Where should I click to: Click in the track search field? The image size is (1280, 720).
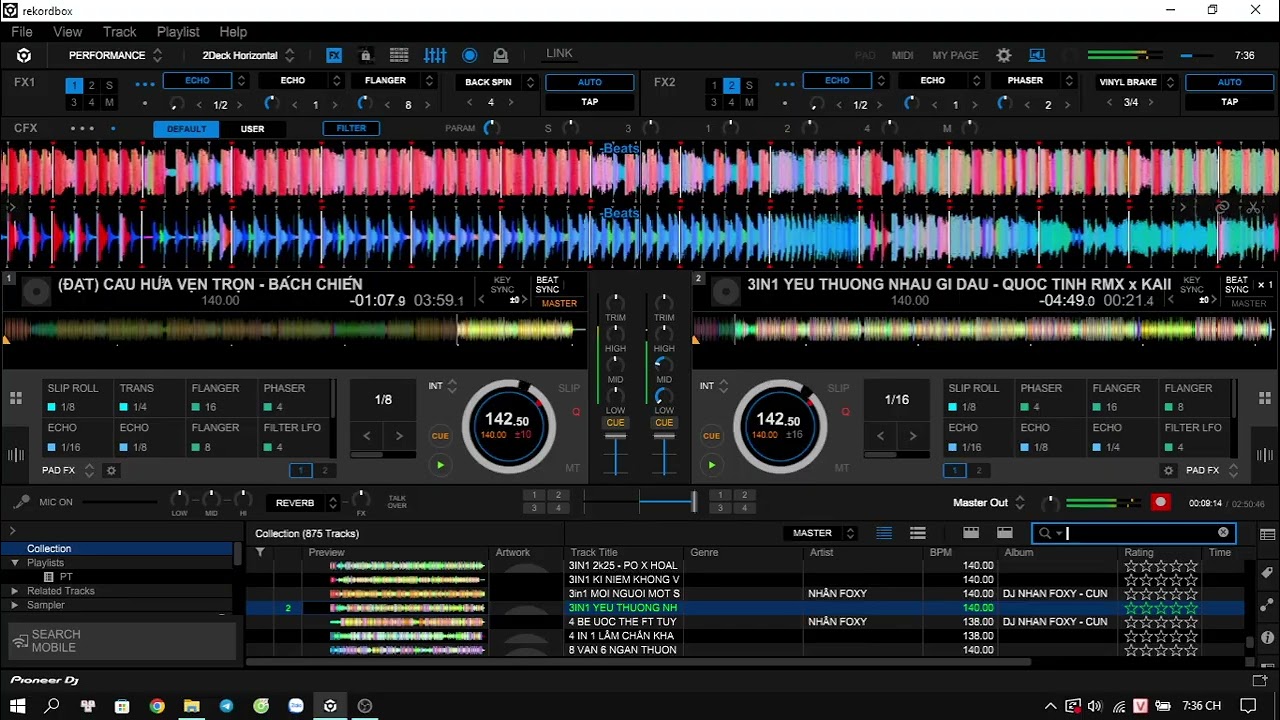(x=1135, y=533)
